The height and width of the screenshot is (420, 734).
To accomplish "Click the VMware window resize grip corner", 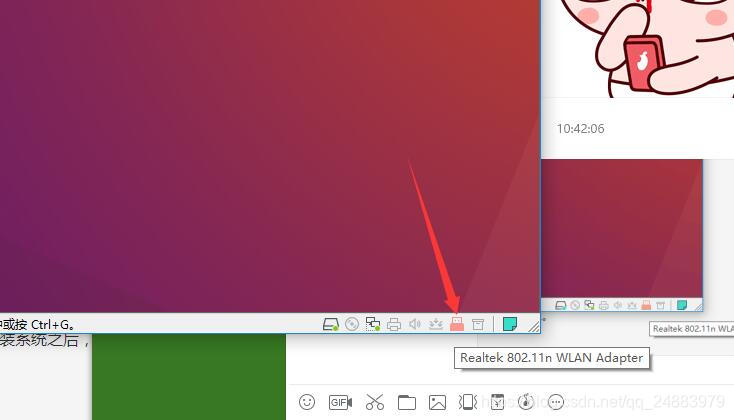I will coord(534,325).
